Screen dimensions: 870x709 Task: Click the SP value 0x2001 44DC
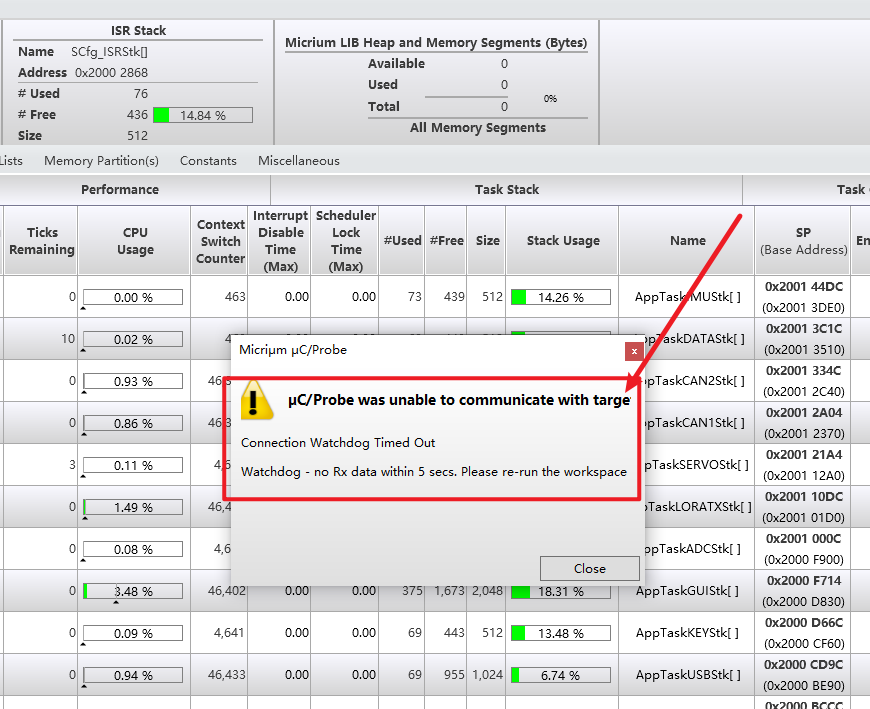point(803,287)
